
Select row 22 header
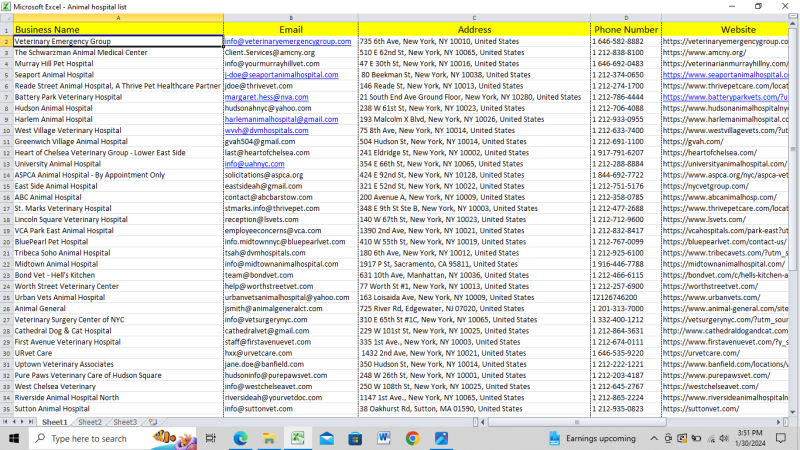coord(6,264)
